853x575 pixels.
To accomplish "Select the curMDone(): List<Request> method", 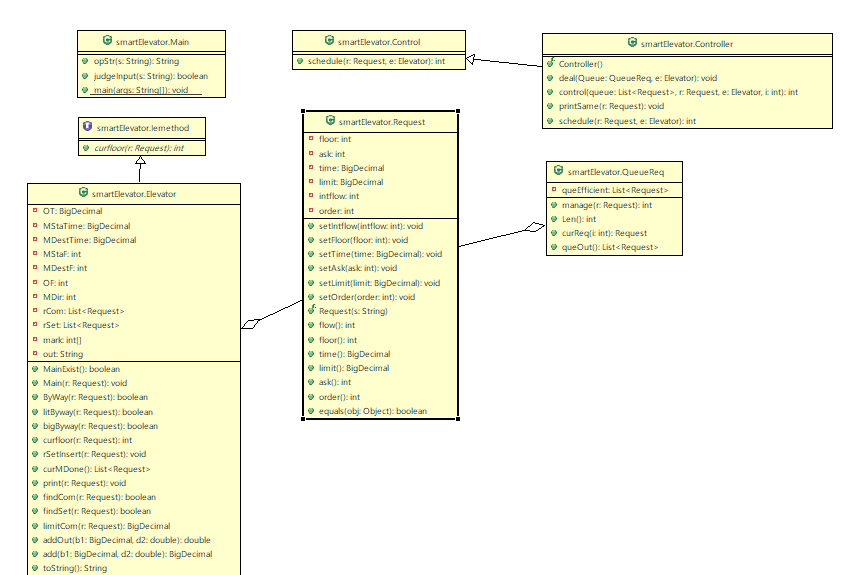I will [97, 469].
